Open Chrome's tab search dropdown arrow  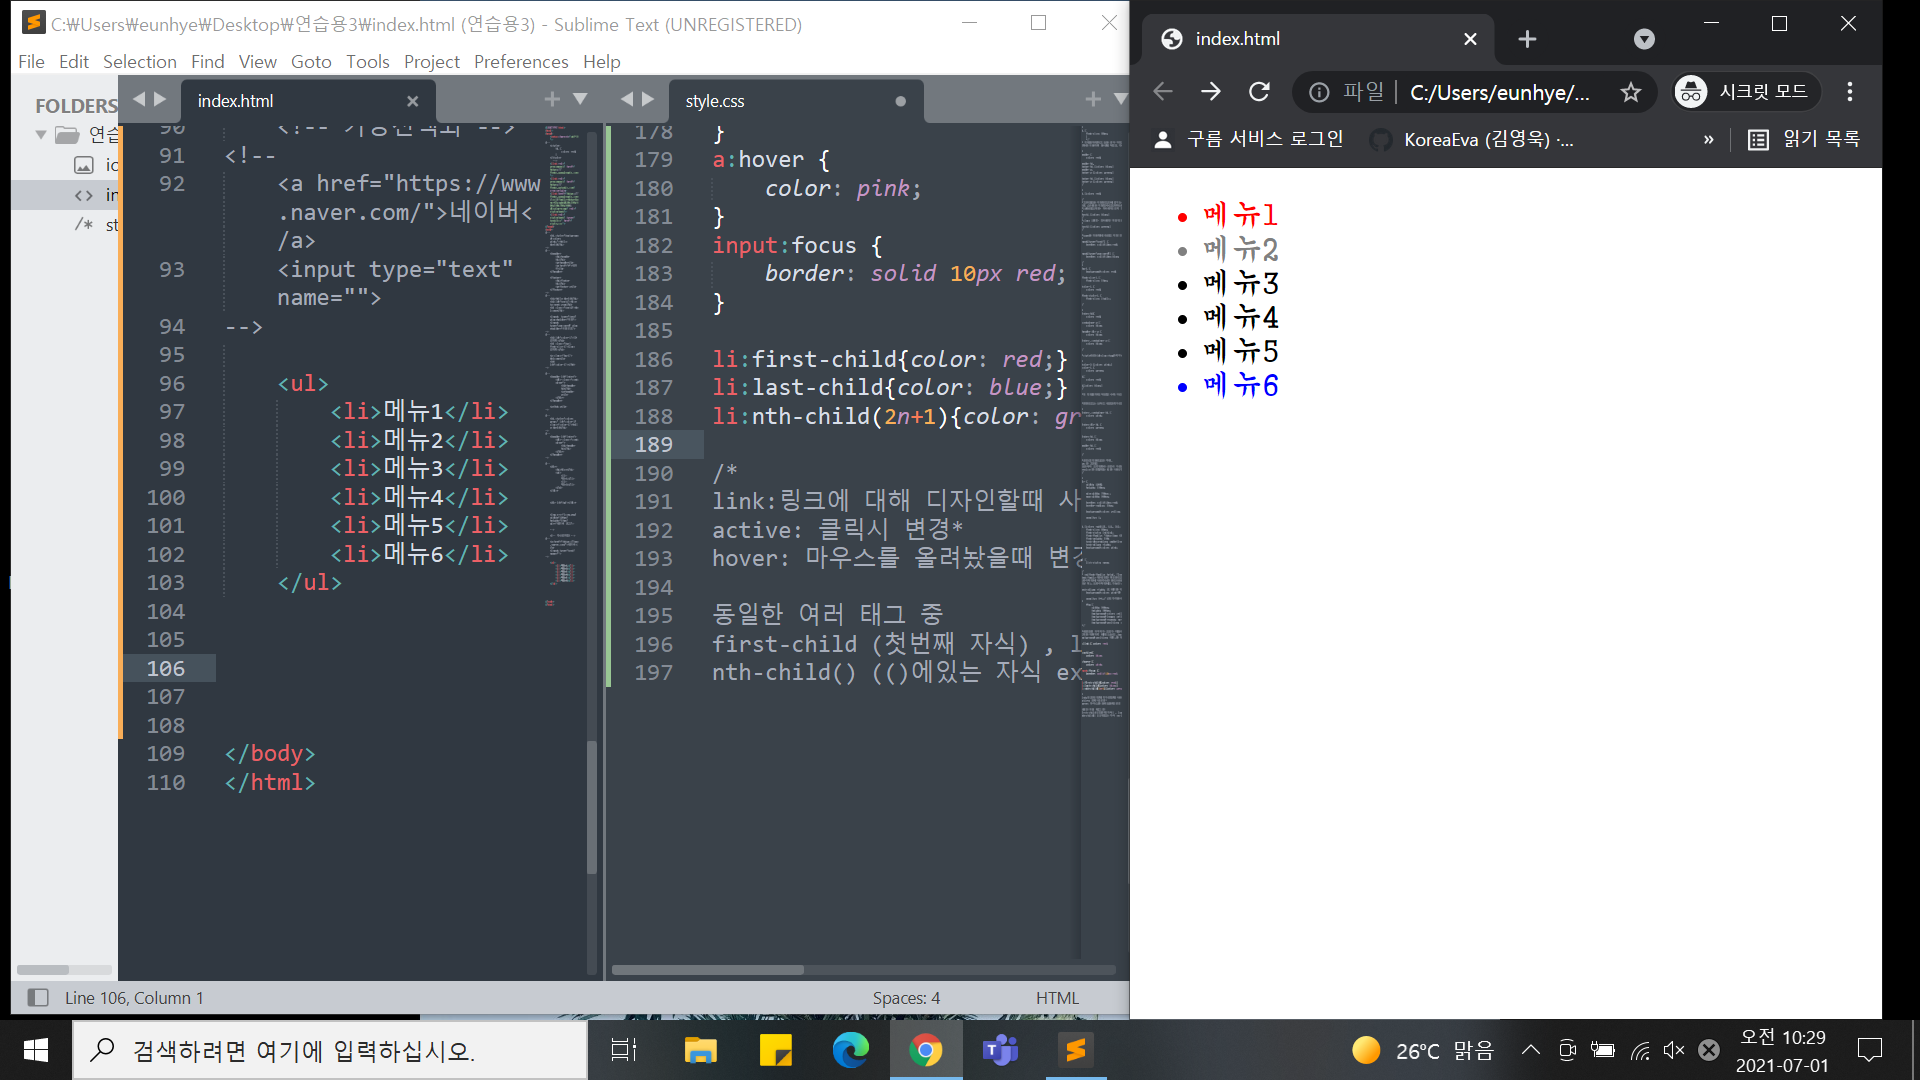(1644, 39)
